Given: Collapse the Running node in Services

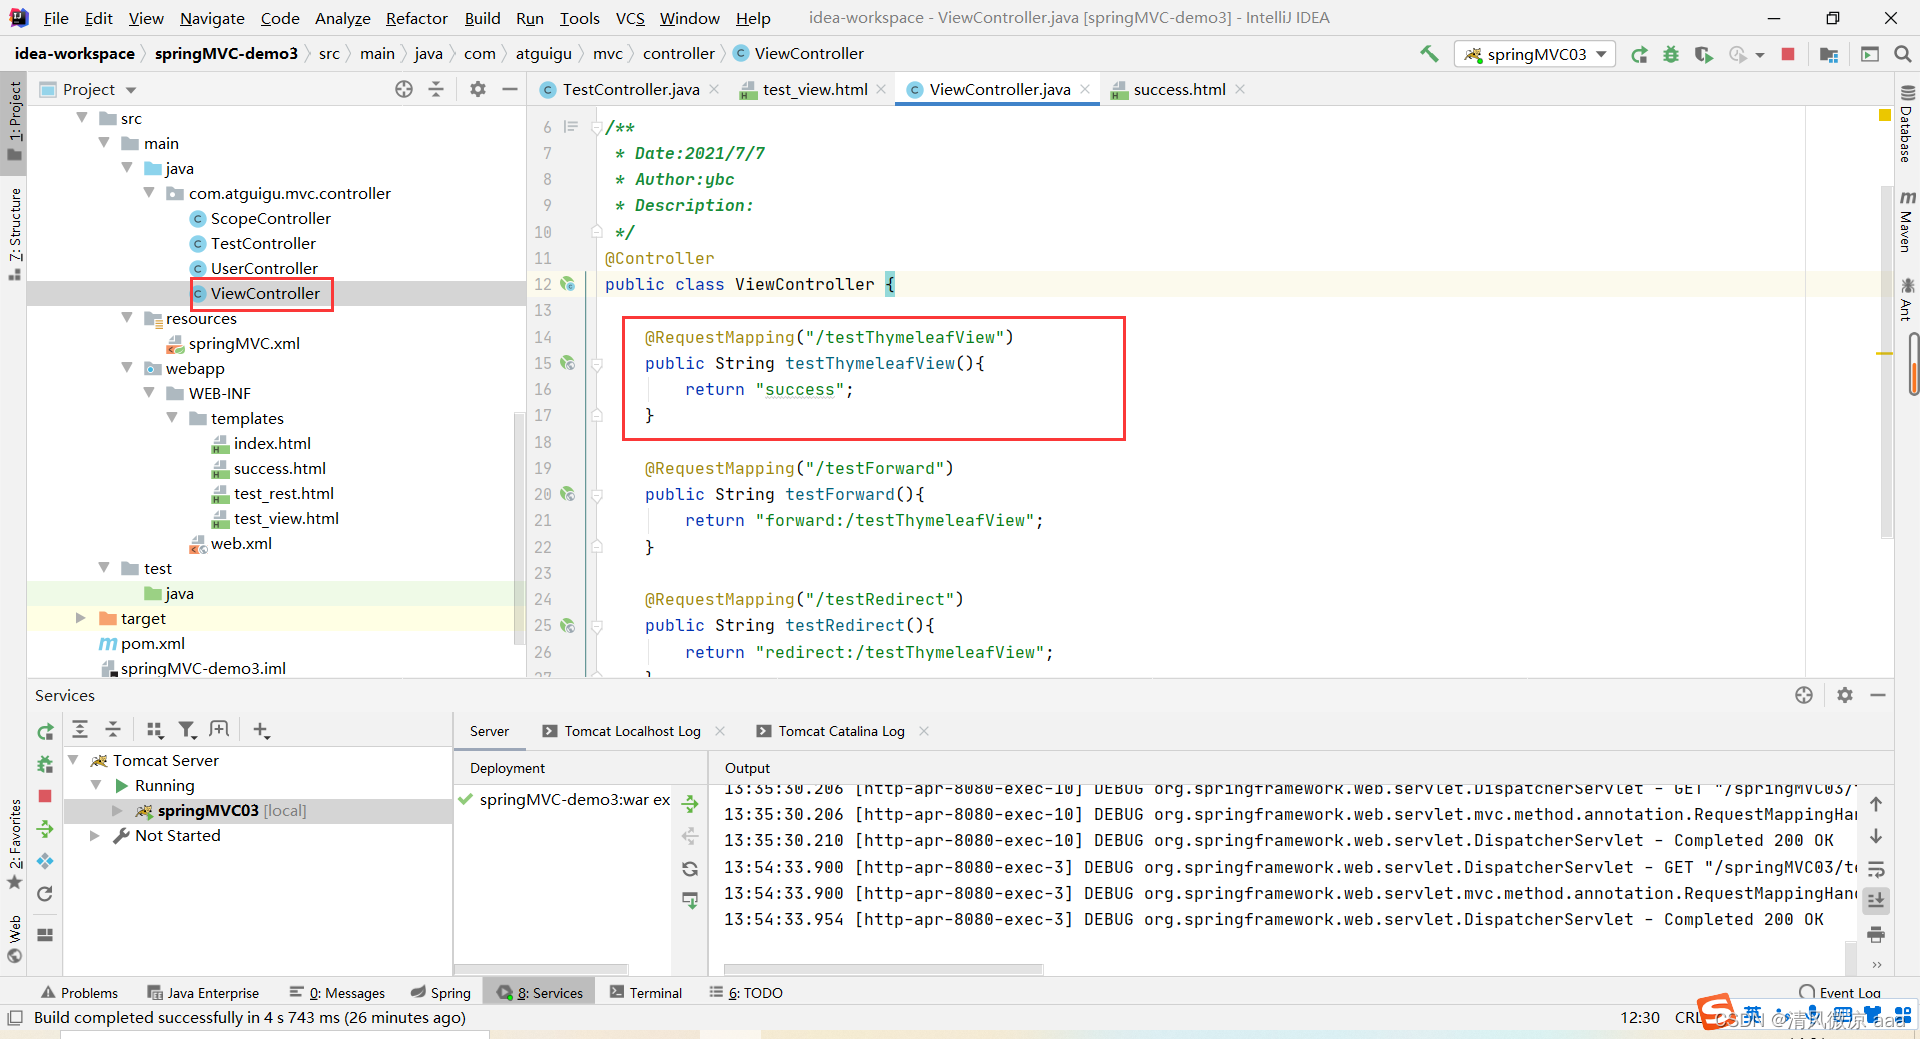Looking at the screenshot, I should pyautogui.click(x=96, y=785).
